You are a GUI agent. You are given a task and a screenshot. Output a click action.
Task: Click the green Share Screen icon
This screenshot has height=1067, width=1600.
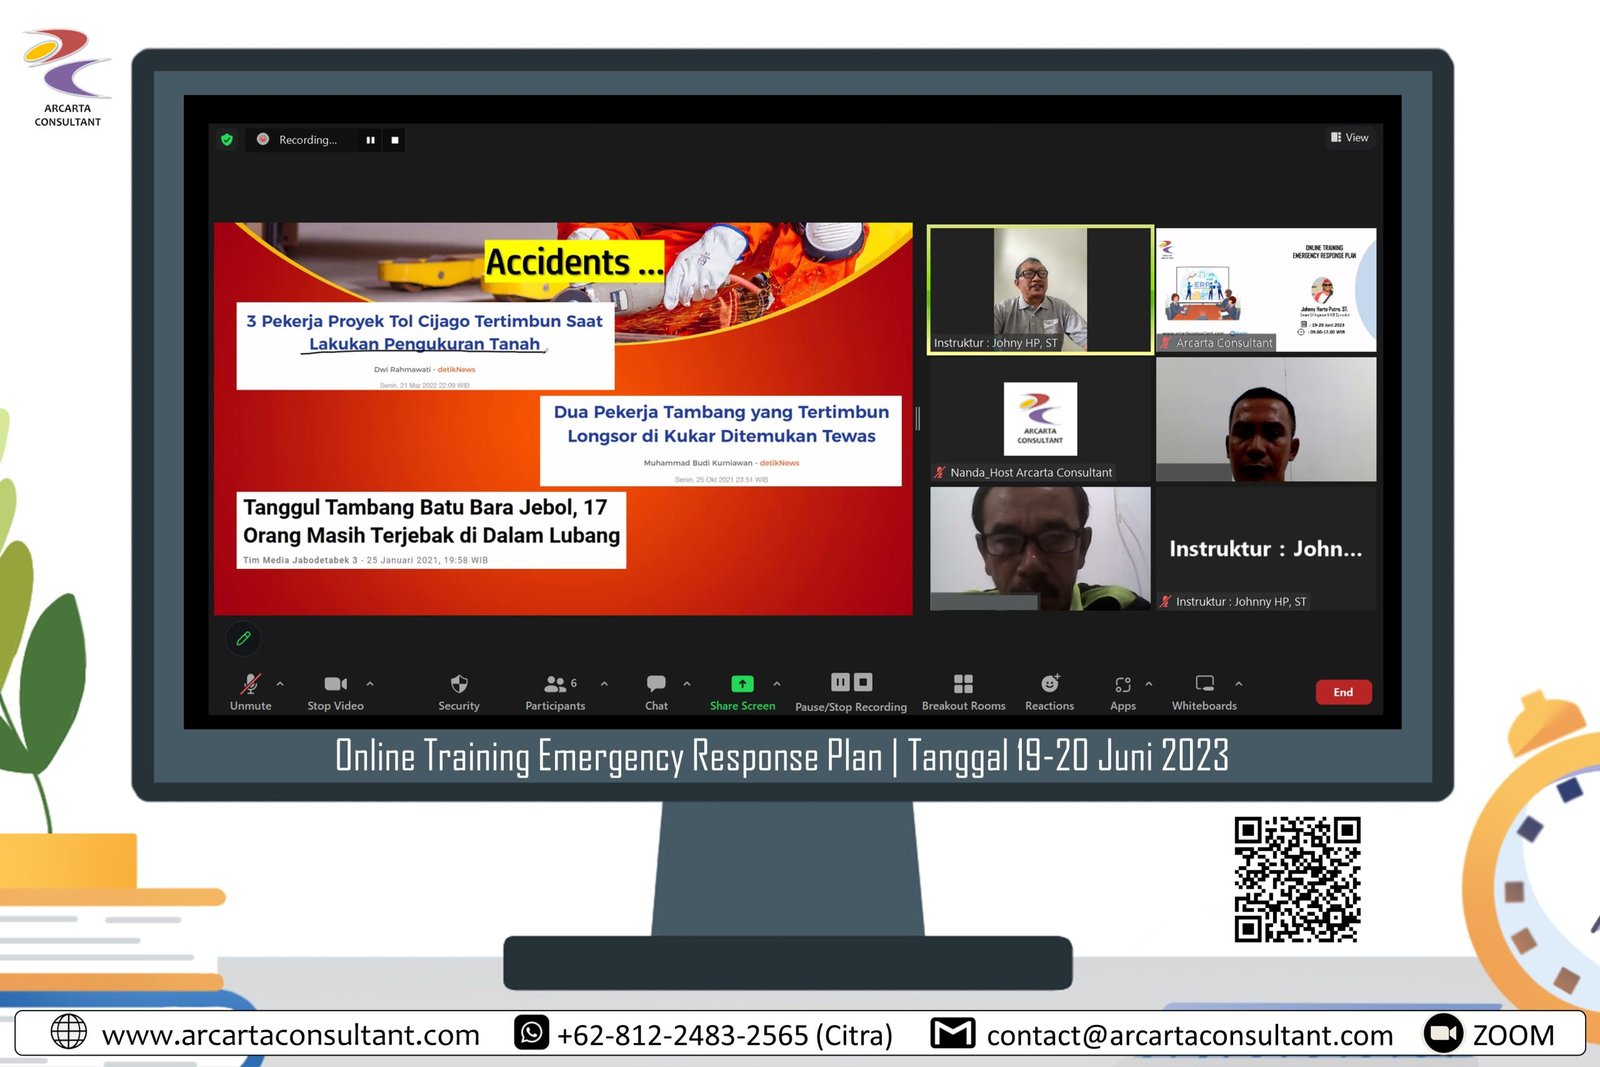click(x=742, y=684)
